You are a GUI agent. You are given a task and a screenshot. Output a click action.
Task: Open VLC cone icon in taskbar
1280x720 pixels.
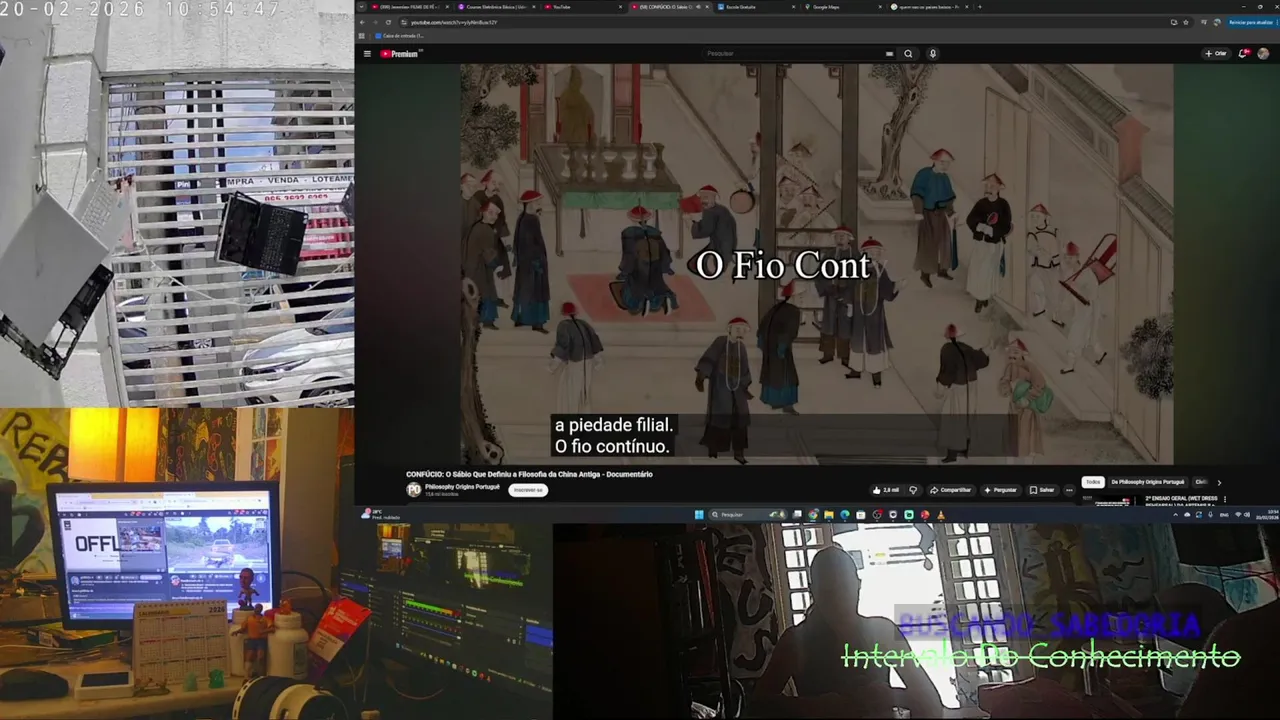click(x=941, y=515)
